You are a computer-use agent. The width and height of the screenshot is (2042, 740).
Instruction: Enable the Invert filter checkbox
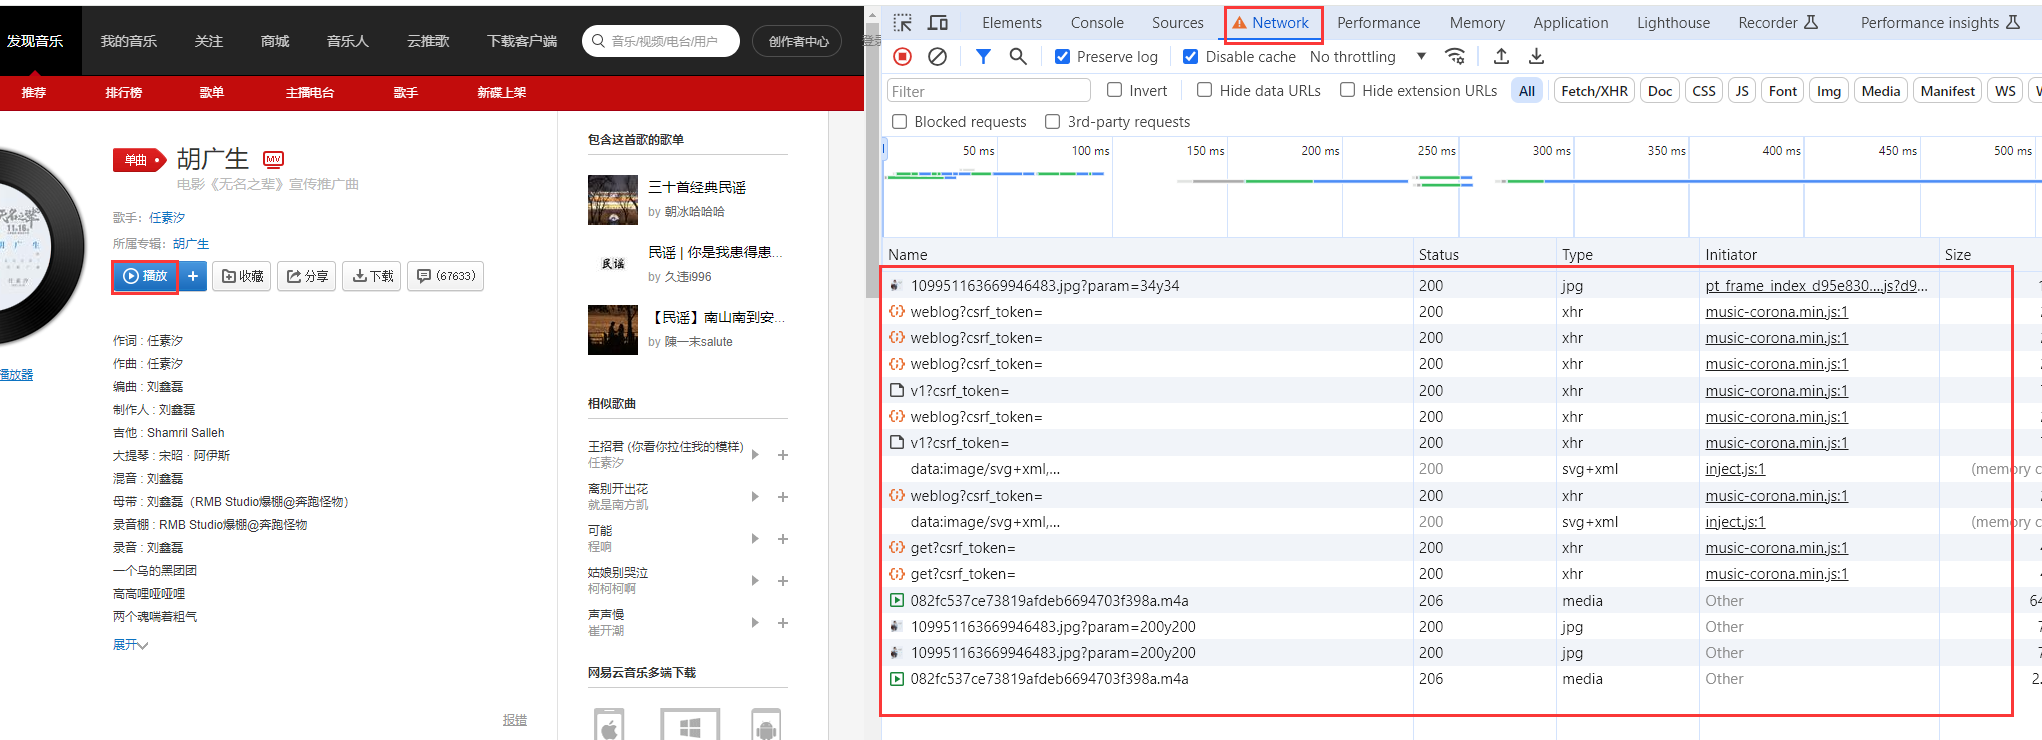[1115, 90]
